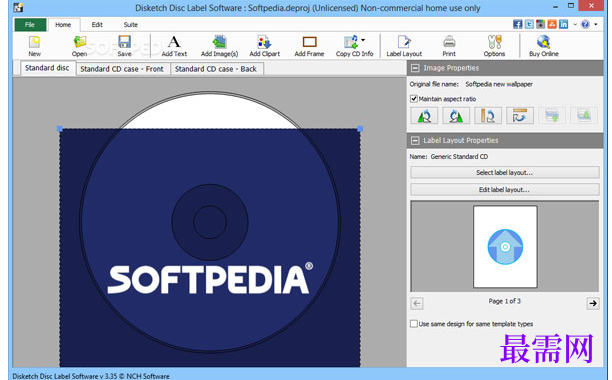
Task: Select Standard CD case - Back tab
Action: pyautogui.click(x=216, y=69)
